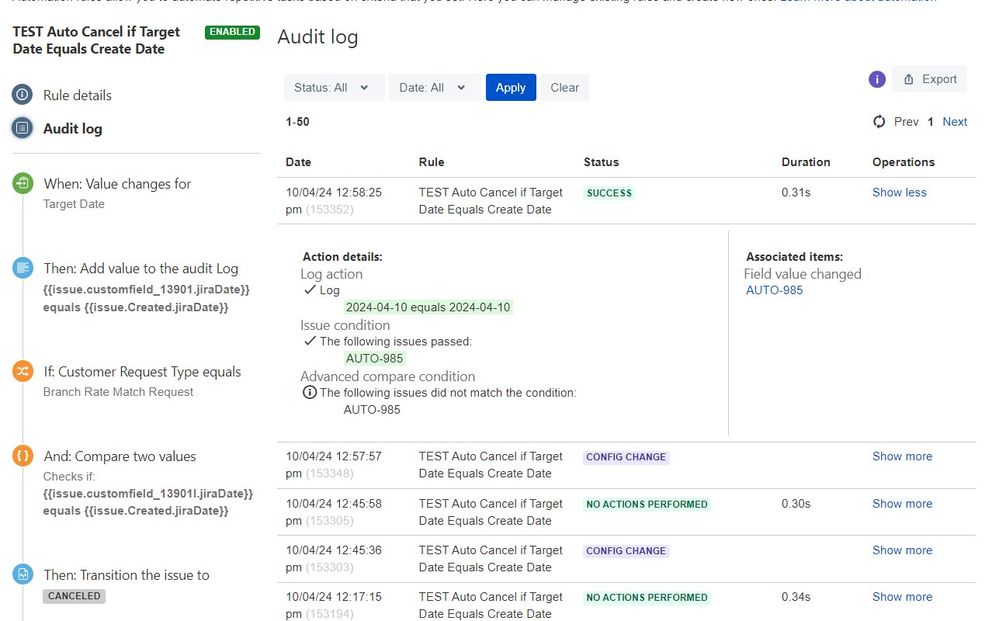Click the green trigger icon beside When: Value changes

pyautogui.click(x=21, y=183)
